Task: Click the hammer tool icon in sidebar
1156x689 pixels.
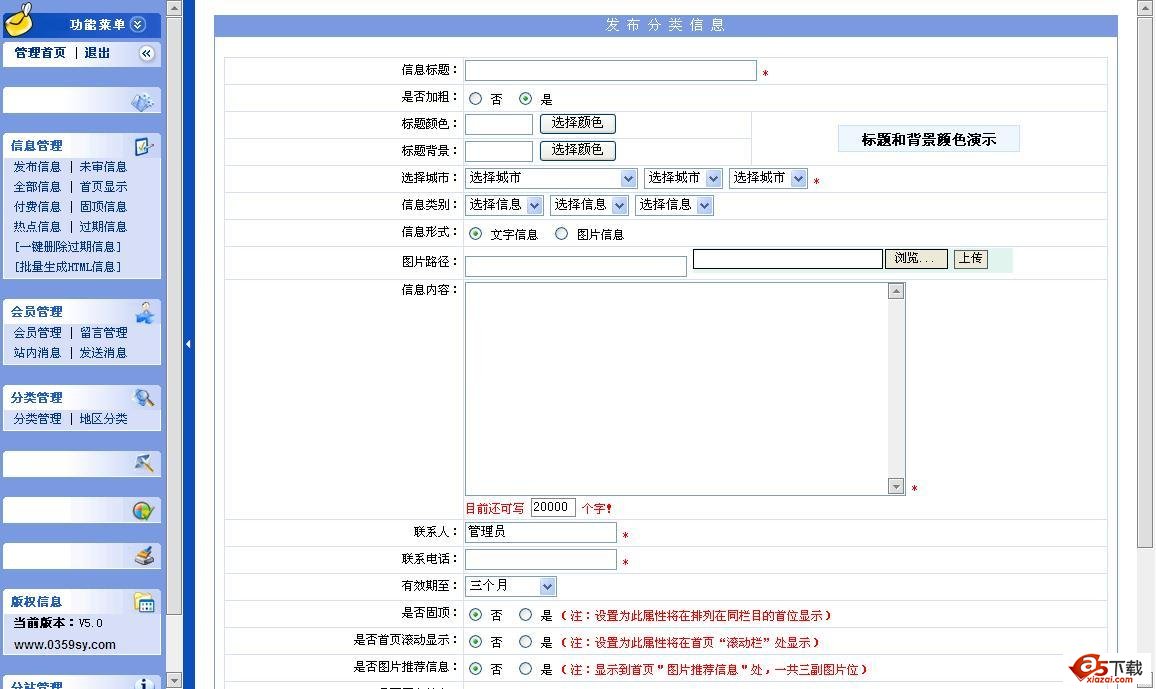Action: (x=144, y=463)
